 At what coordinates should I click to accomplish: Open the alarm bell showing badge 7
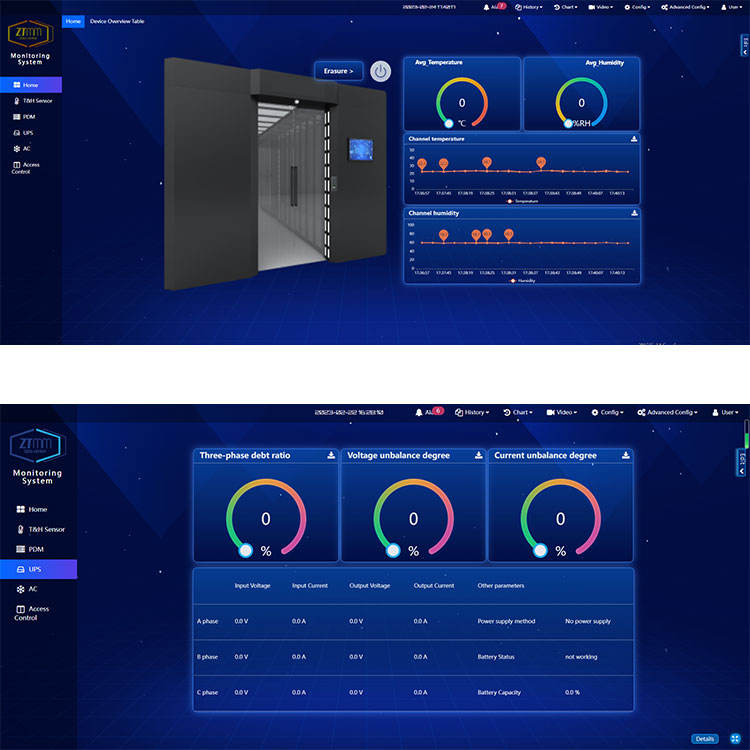(x=487, y=7)
